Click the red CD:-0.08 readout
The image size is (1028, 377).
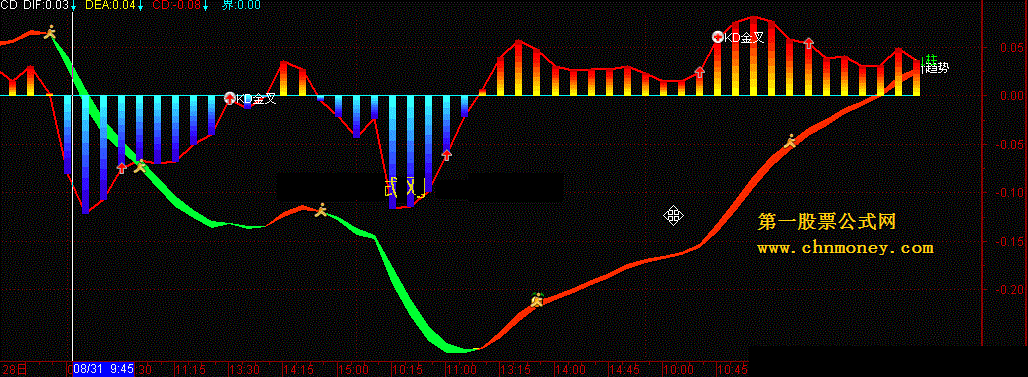click(176, 5)
